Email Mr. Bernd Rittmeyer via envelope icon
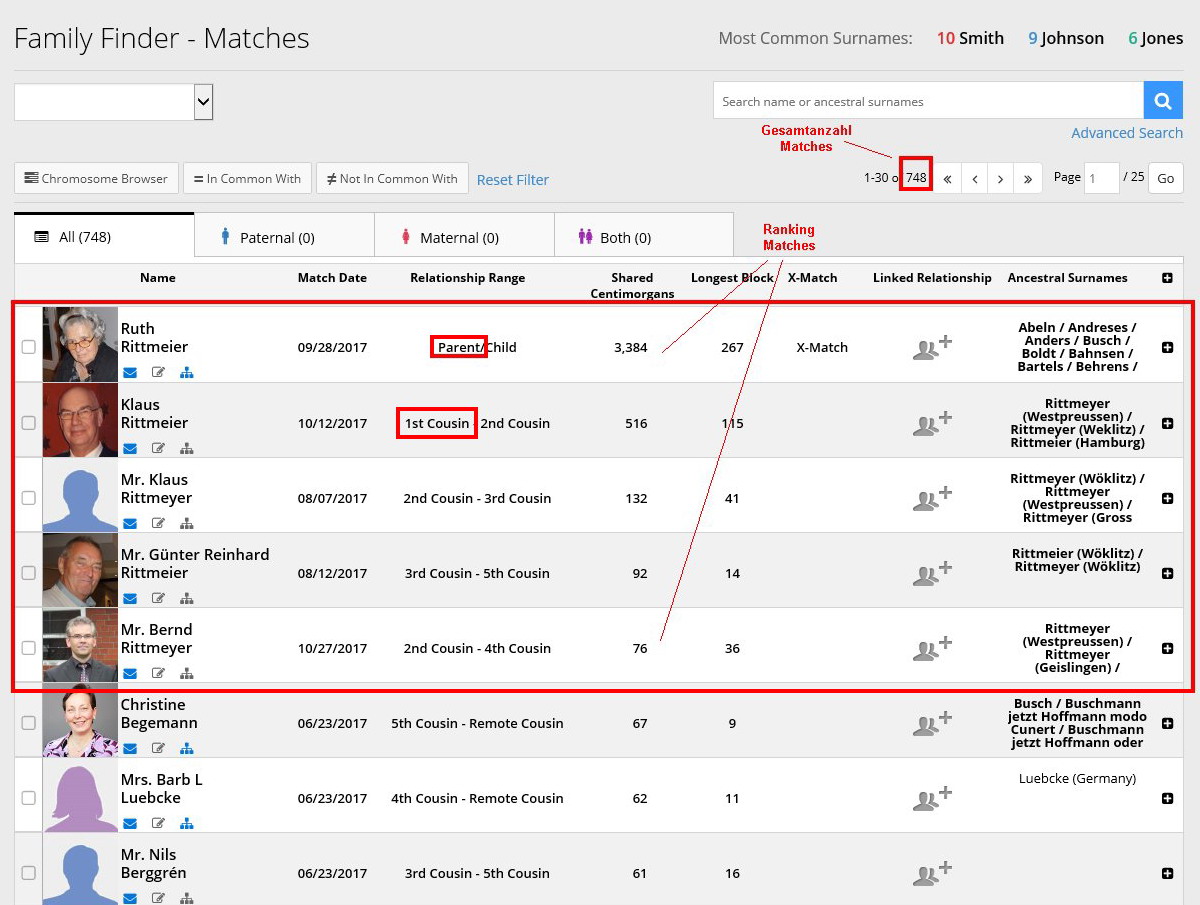The width and height of the screenshot is (1200, 905). click(x=130, y=673)
